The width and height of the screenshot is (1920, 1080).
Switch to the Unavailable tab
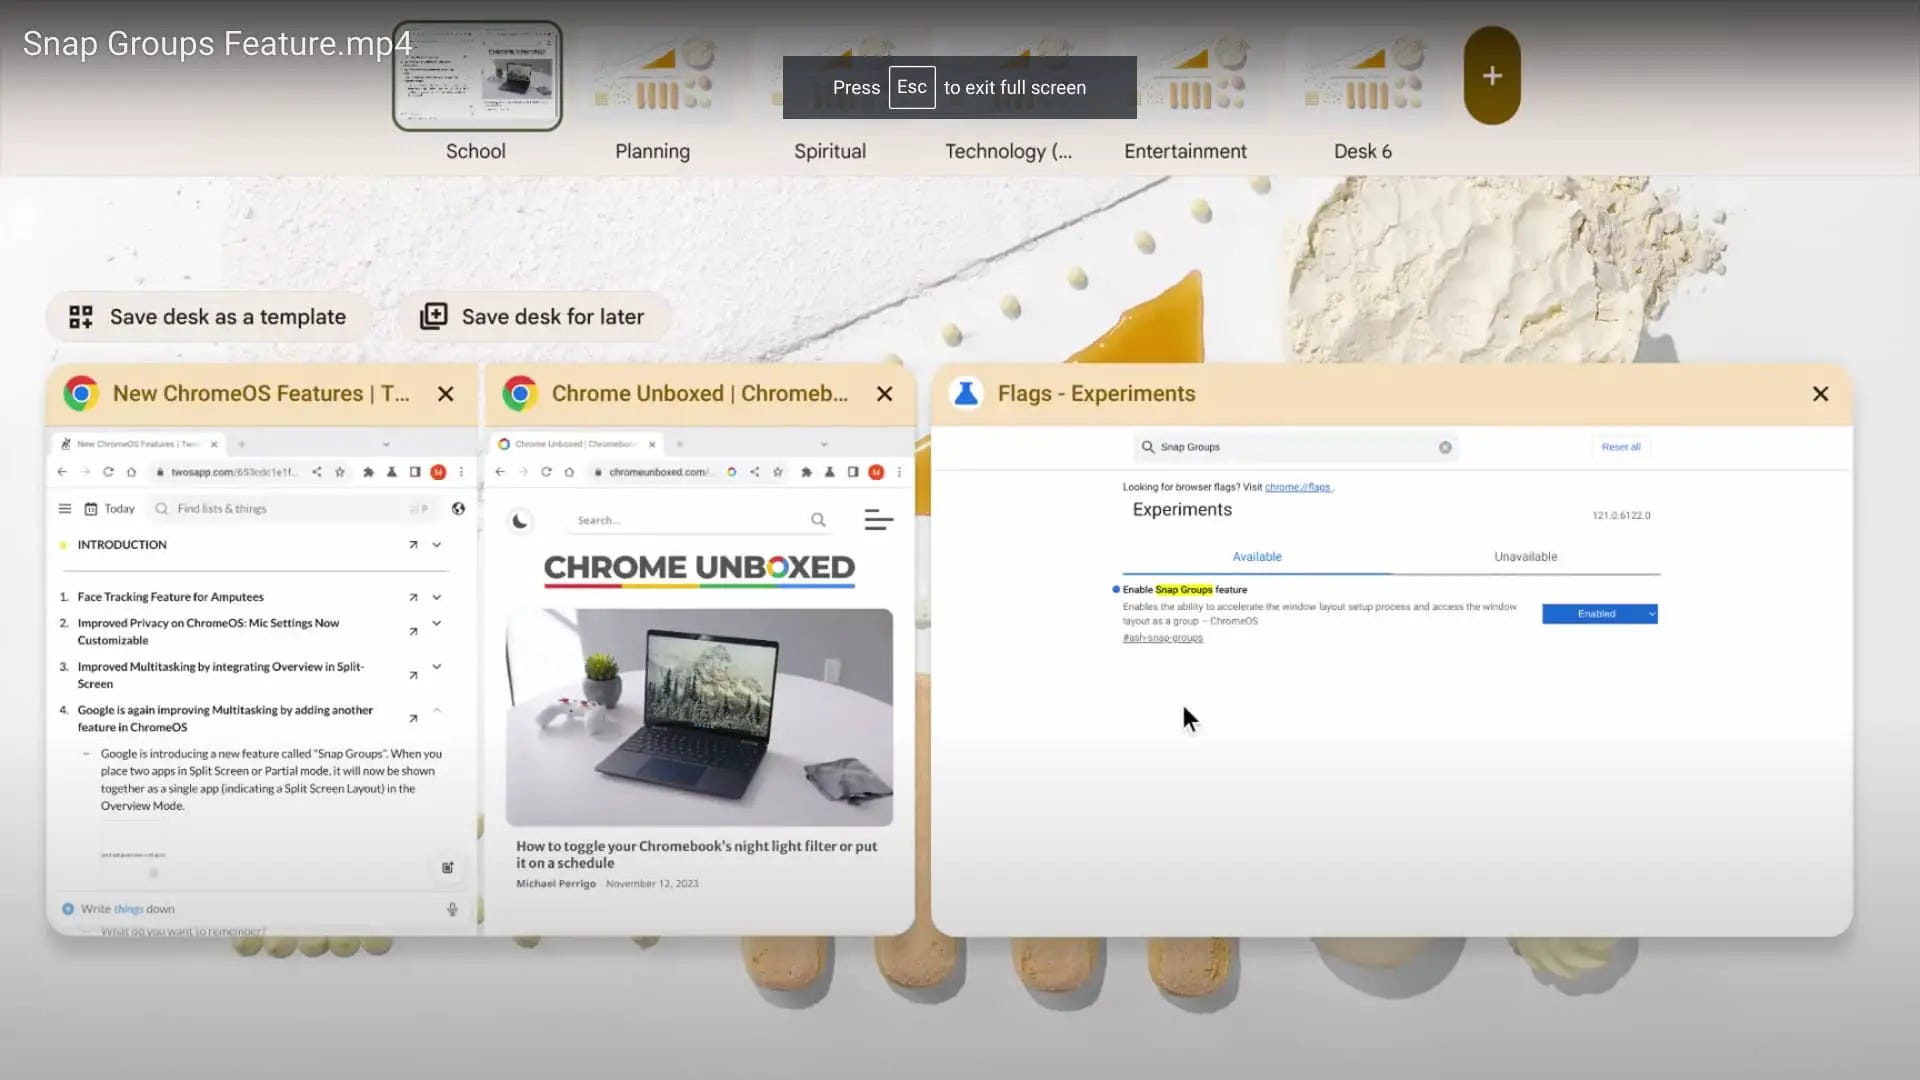(x=1525, y=557)
